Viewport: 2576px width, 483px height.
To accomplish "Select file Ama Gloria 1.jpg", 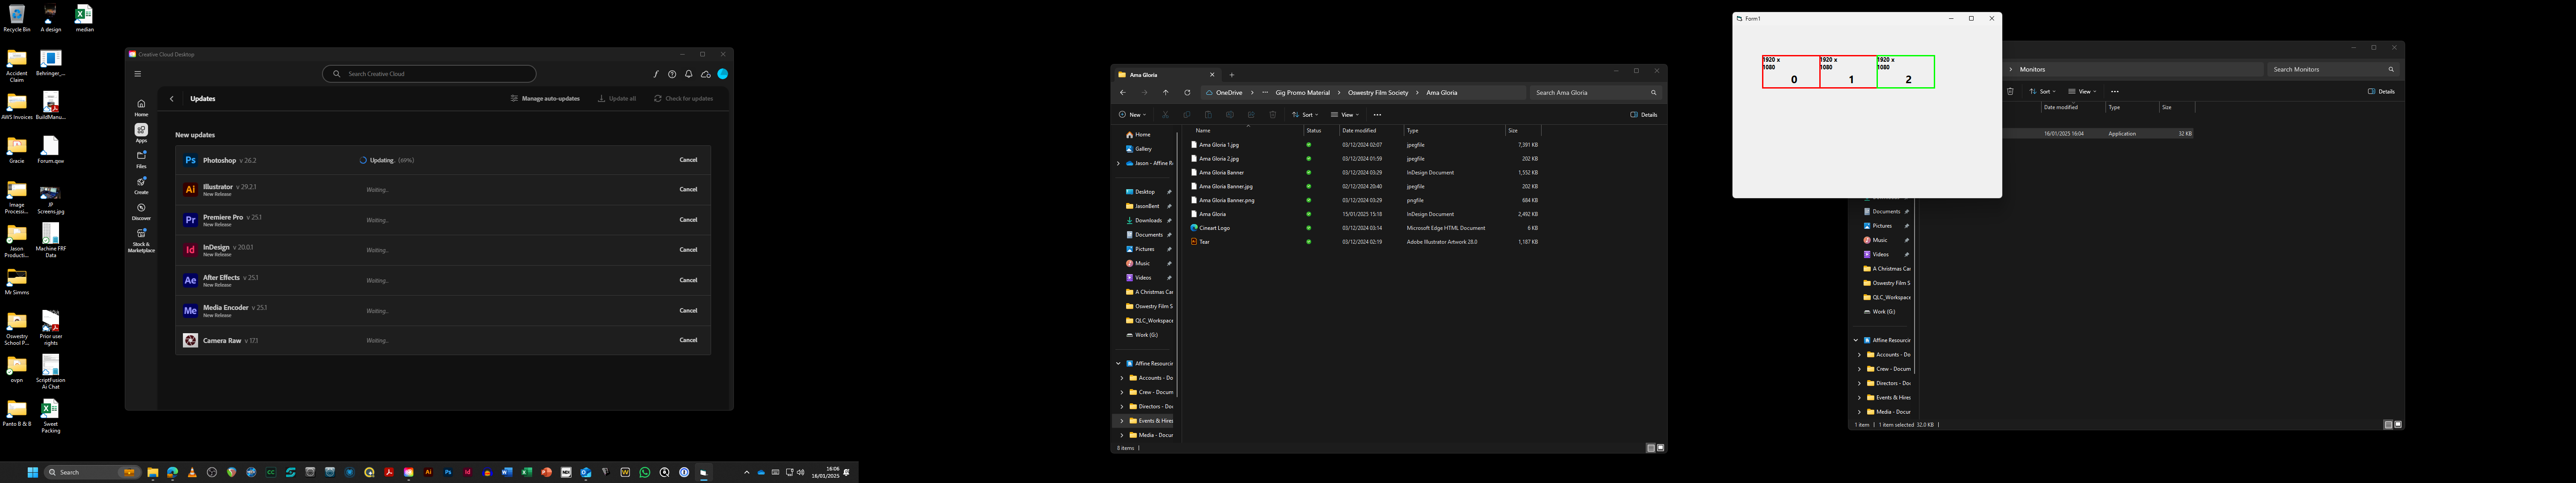I will tap(1219, 145).
